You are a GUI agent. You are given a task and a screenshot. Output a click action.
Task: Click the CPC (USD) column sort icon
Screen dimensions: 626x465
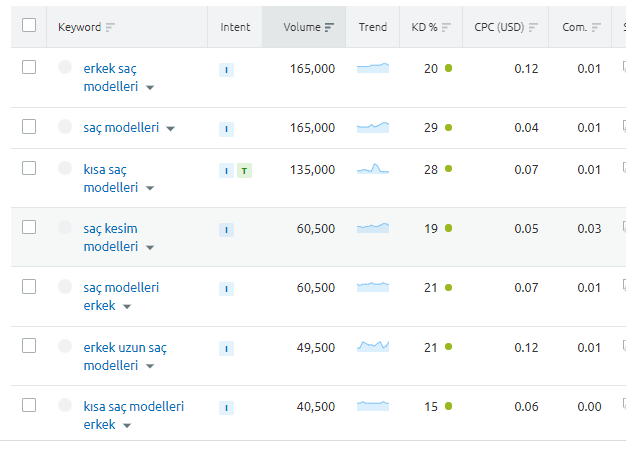point(533,27)
